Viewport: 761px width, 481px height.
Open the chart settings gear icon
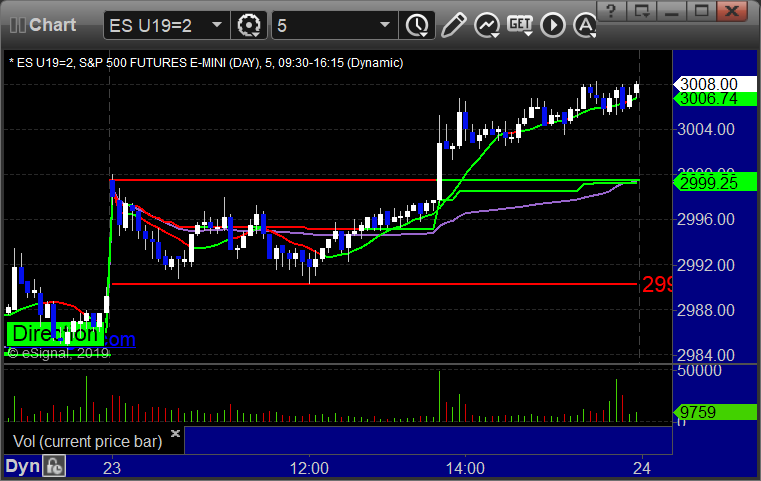[248, 25]
